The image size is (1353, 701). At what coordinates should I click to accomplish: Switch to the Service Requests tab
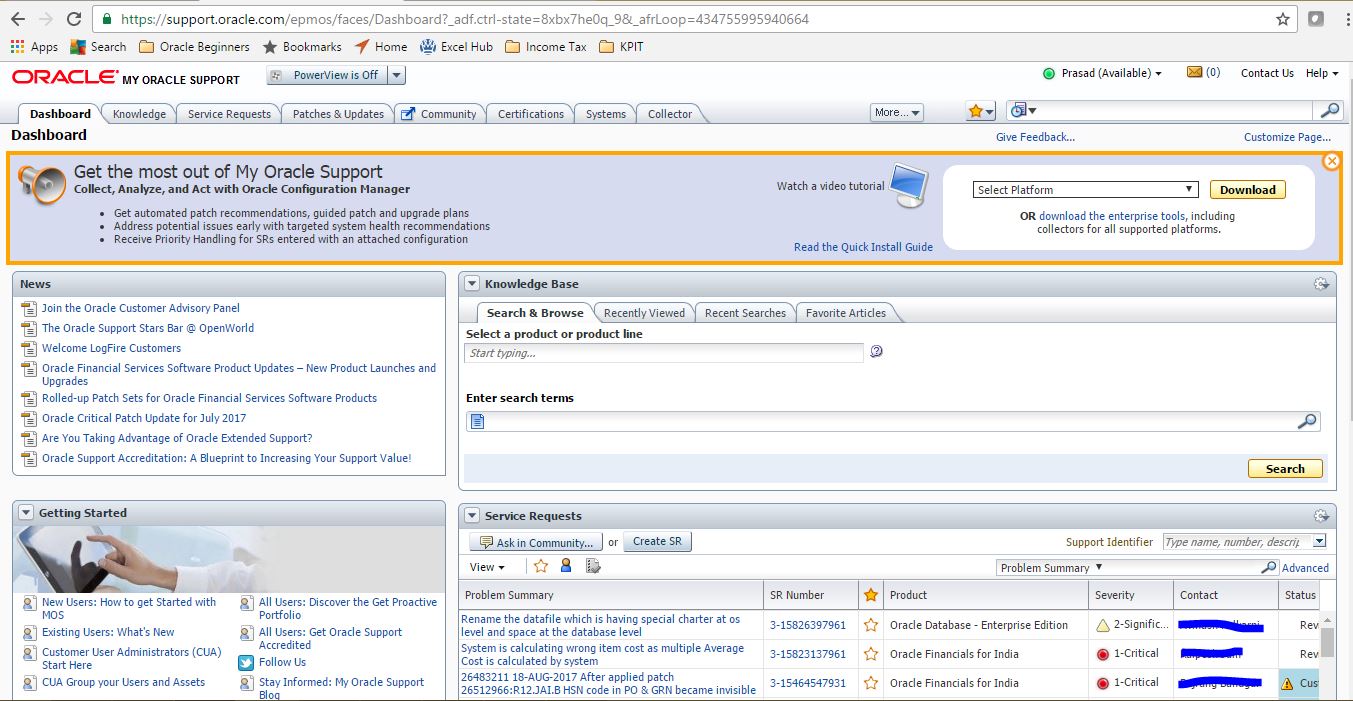(229, 114)
